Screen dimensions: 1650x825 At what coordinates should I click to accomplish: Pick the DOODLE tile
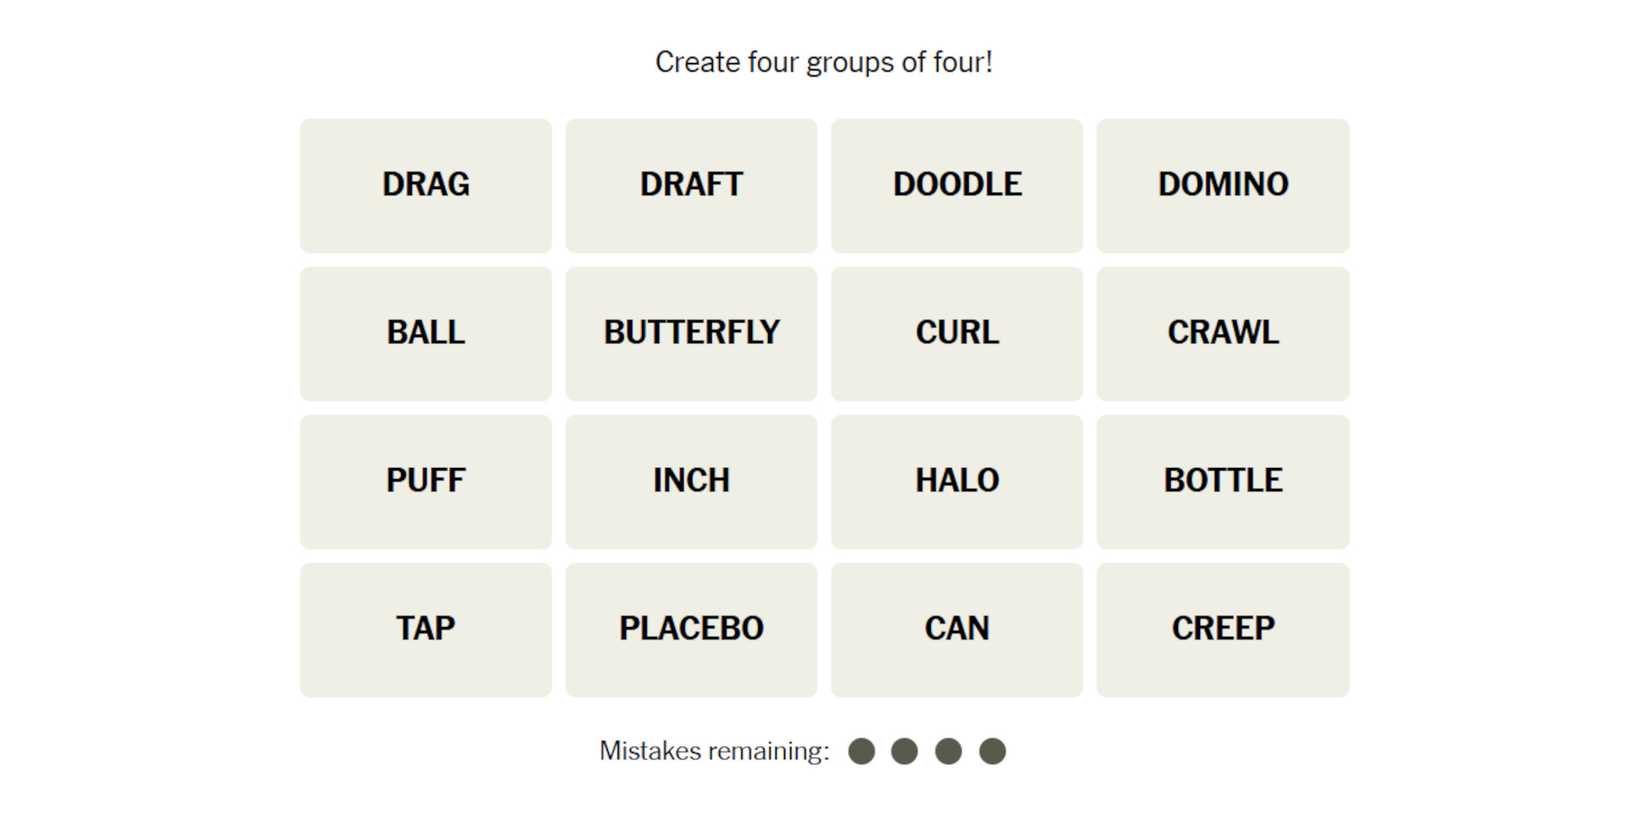click(957, 185)
